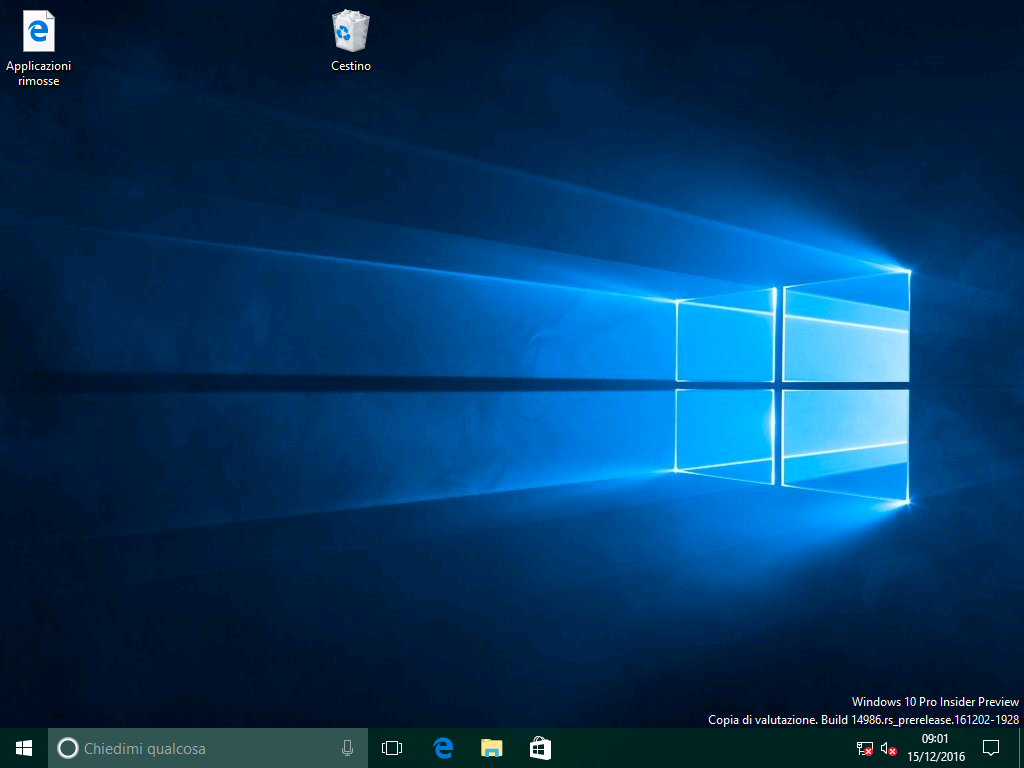Activate the Cortana microphone icon
This screenshot has height=768, width=1024.
(x=347, y=748)
